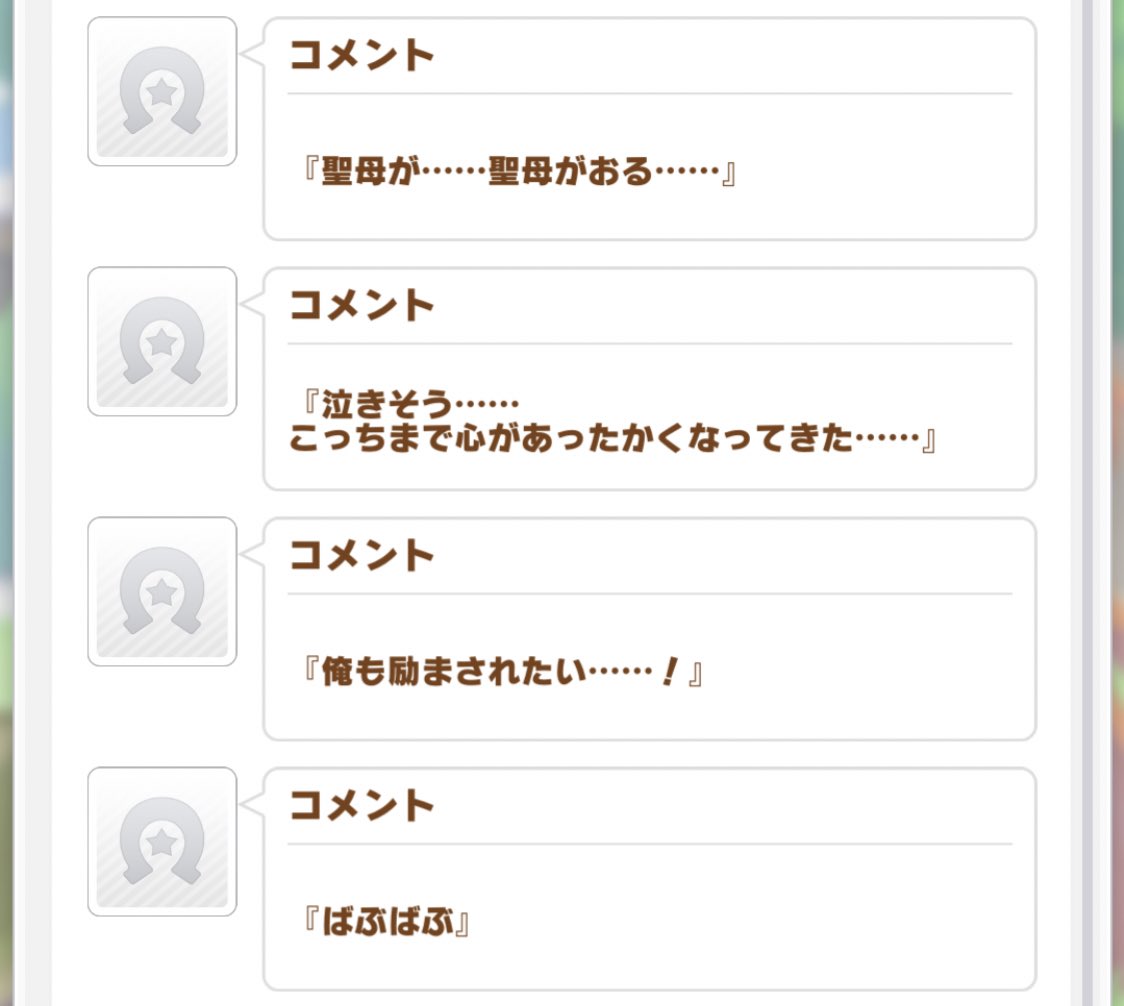1124x1006 pixels.
Task: Click the divider line under the first コメント heading
Action: pos(649,94)
